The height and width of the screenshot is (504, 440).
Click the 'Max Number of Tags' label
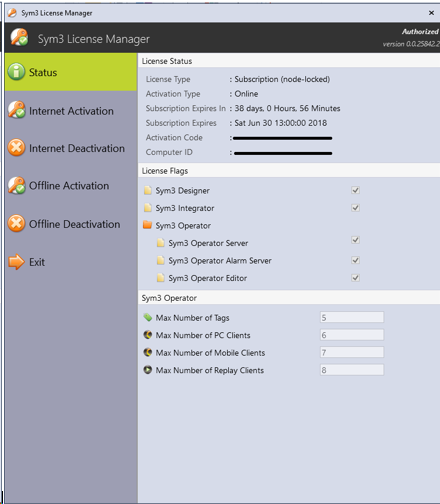click(193, 318)
